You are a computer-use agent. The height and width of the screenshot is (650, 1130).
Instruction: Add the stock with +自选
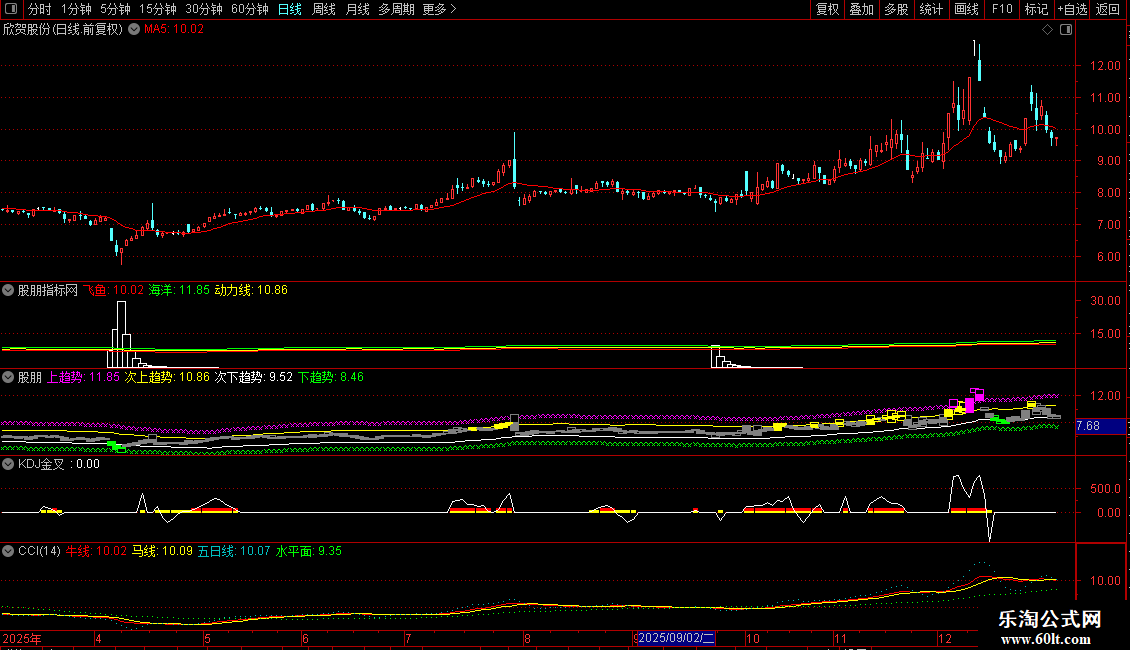click(1072, 9)
